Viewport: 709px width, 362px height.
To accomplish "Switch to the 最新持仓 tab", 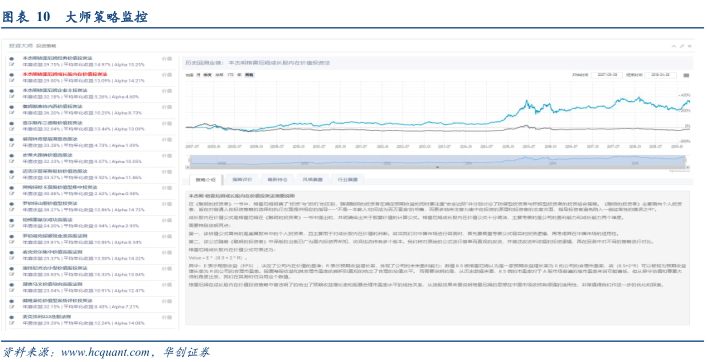I will [277, 180].
